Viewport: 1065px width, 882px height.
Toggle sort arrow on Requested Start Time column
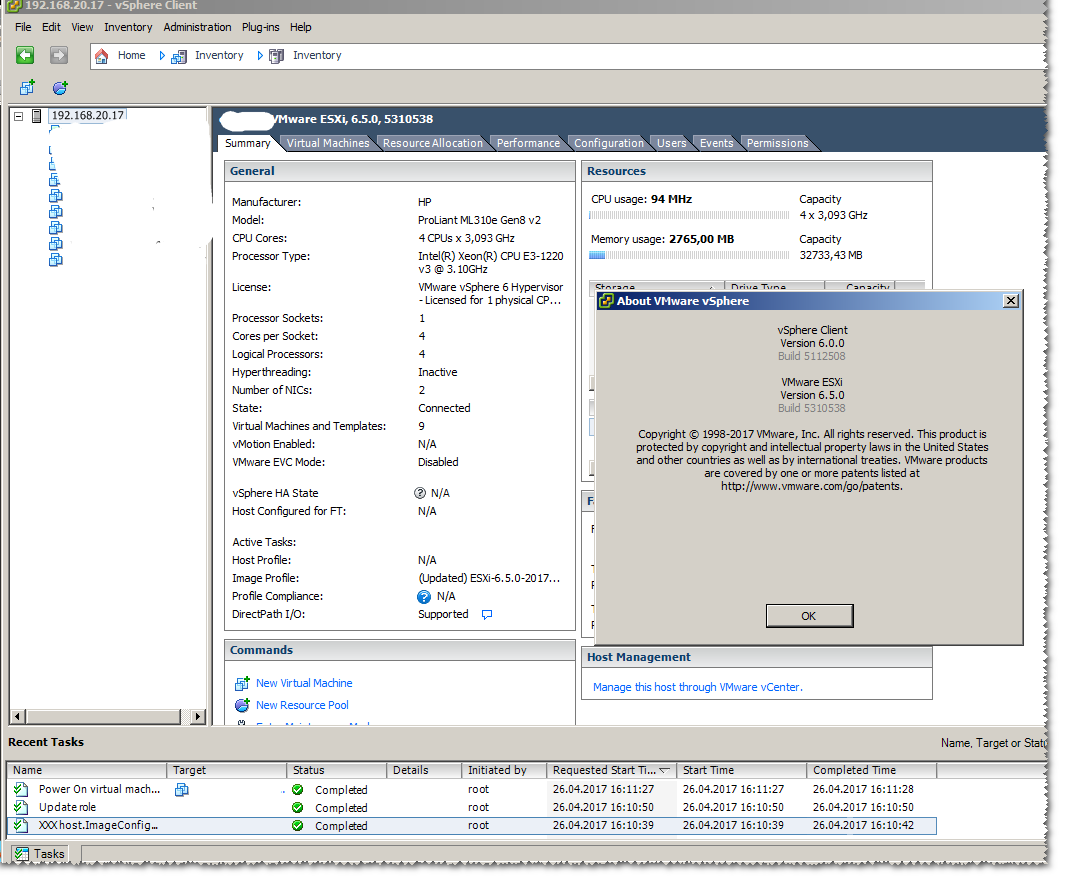click(x=664, y=771)
